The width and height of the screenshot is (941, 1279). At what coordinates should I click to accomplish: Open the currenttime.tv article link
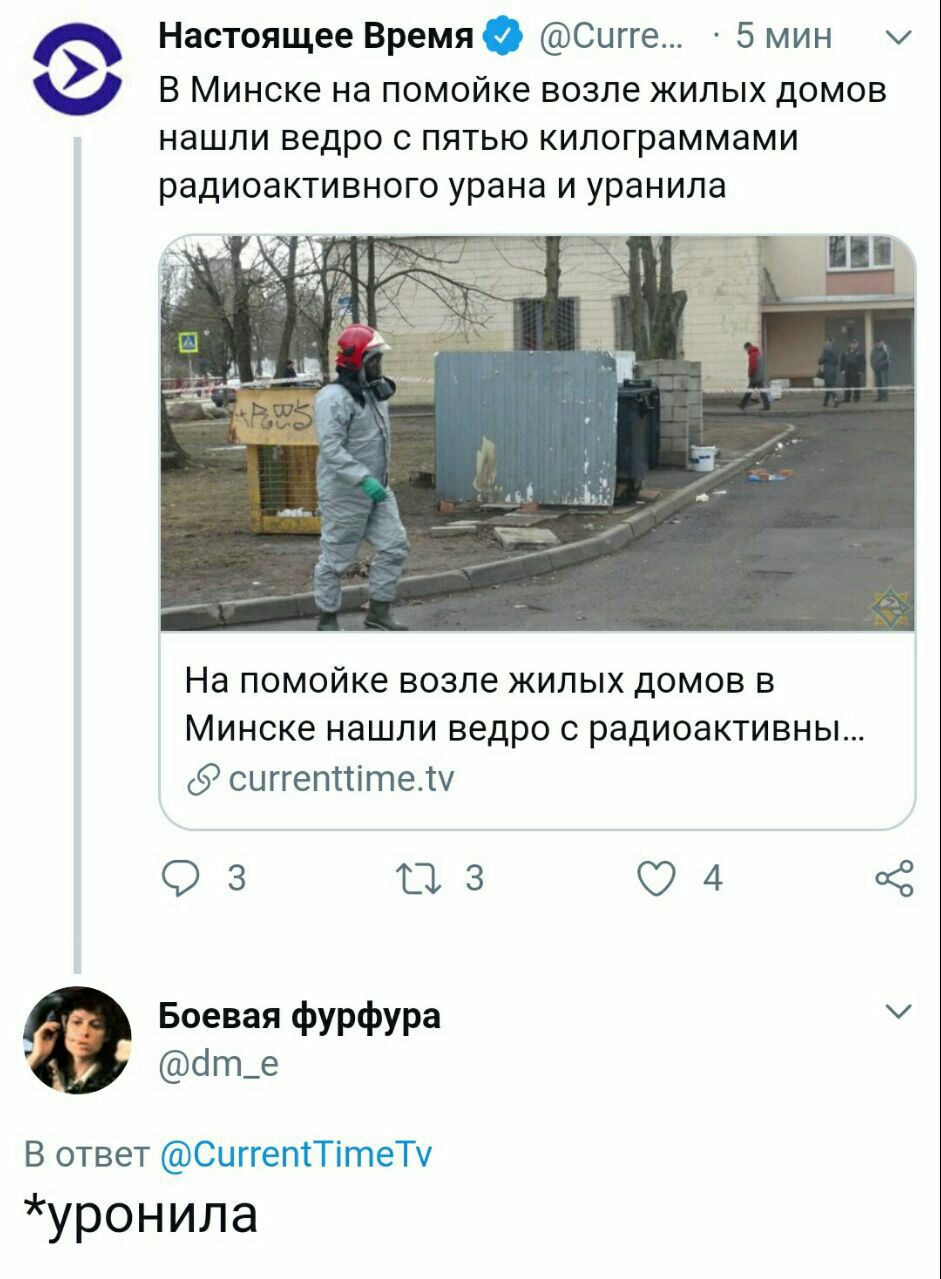(x=341, y=778)
